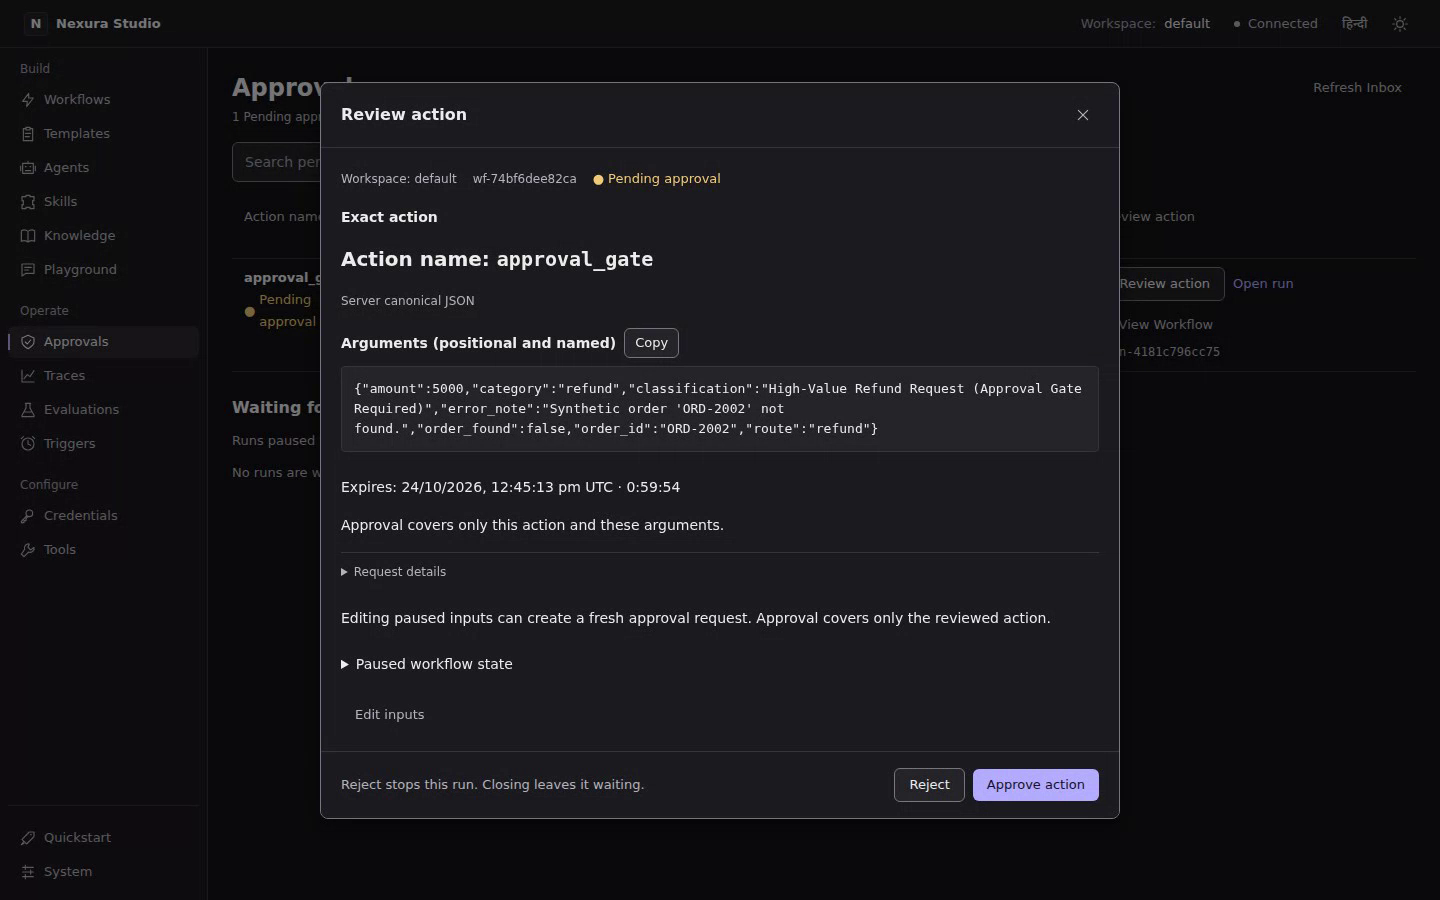This screenshot has width=1440, height=900.
Task: Click the Workspace default label in header
Action: pyautogui.click(x=1145, y=23)
